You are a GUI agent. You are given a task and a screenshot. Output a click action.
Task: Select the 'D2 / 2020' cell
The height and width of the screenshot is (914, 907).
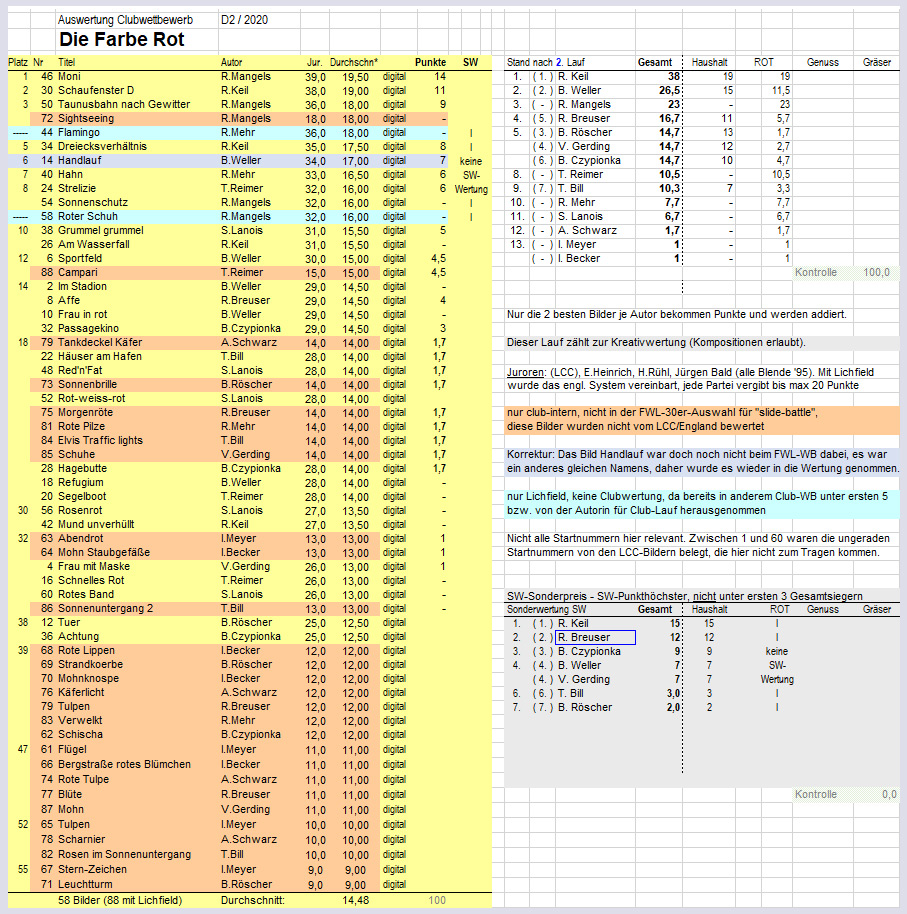[x=244, y=20]
